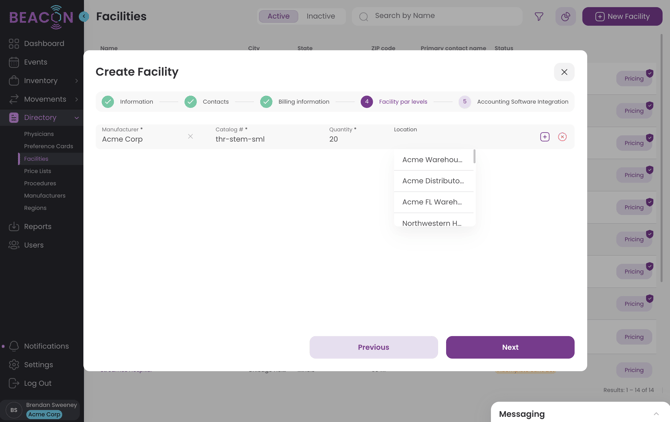Click the Quantity input field

point(355,139)
